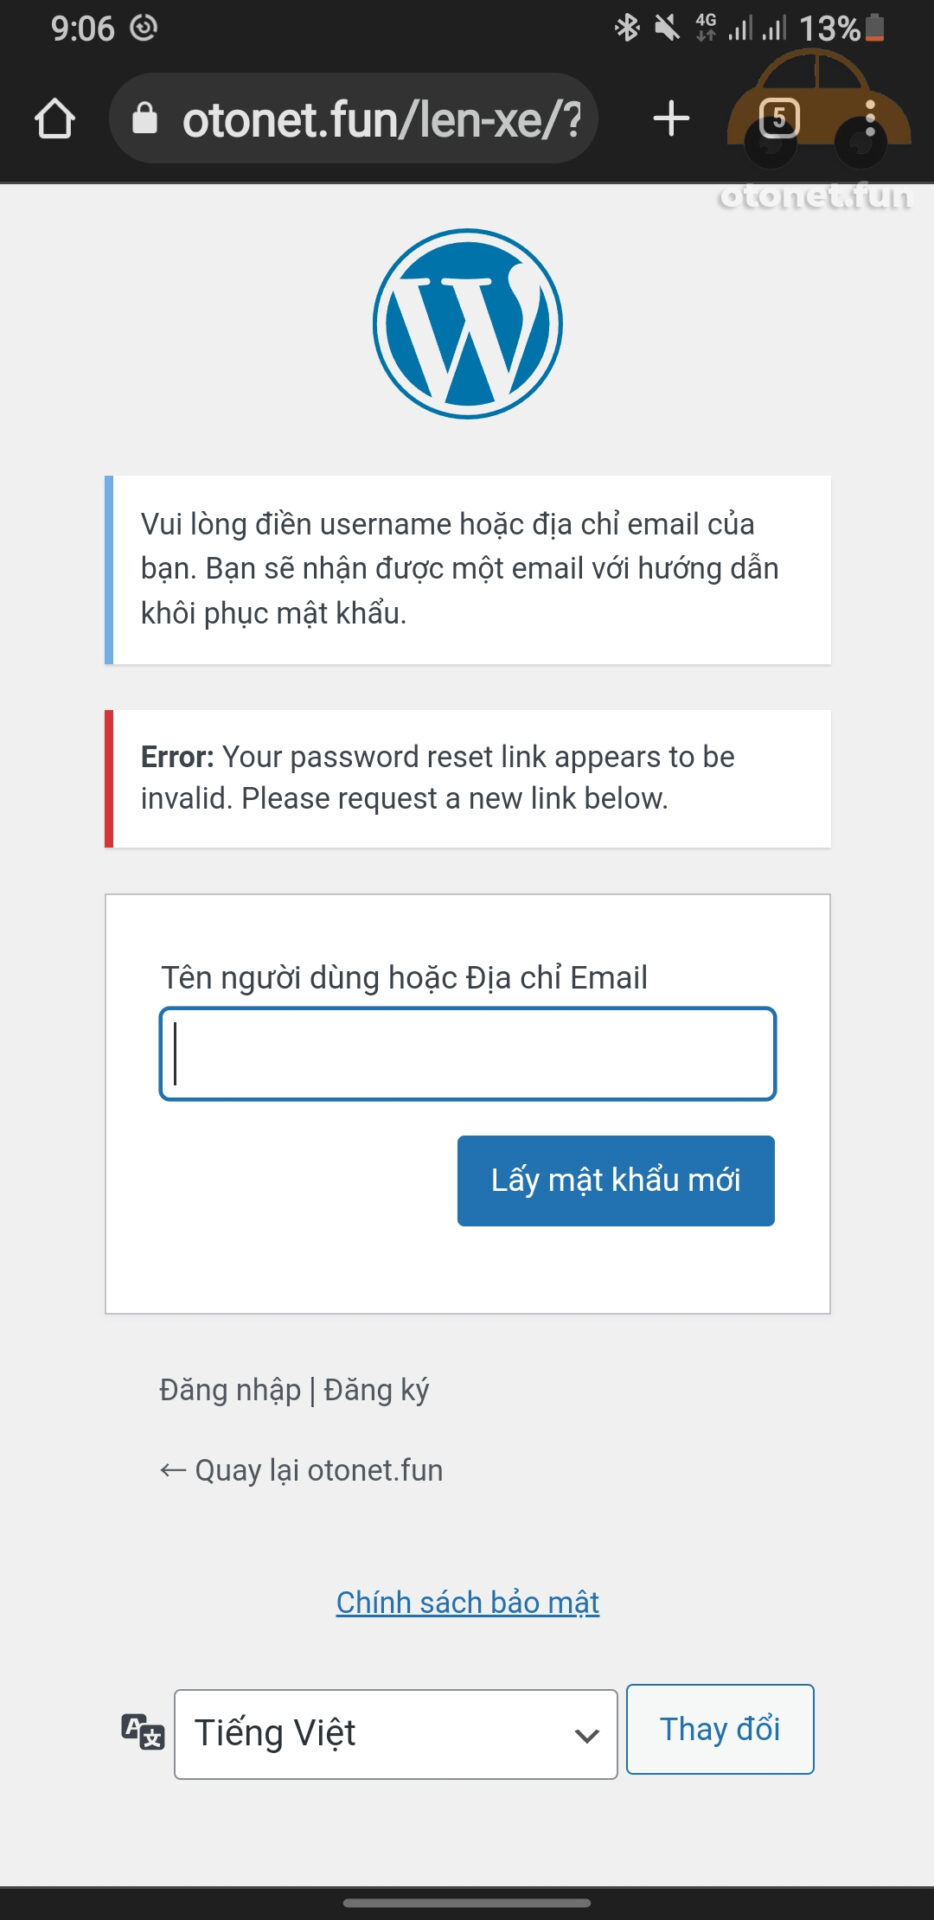Tap the padlock site security icon

pyautogui.click(x=145, y=119)
